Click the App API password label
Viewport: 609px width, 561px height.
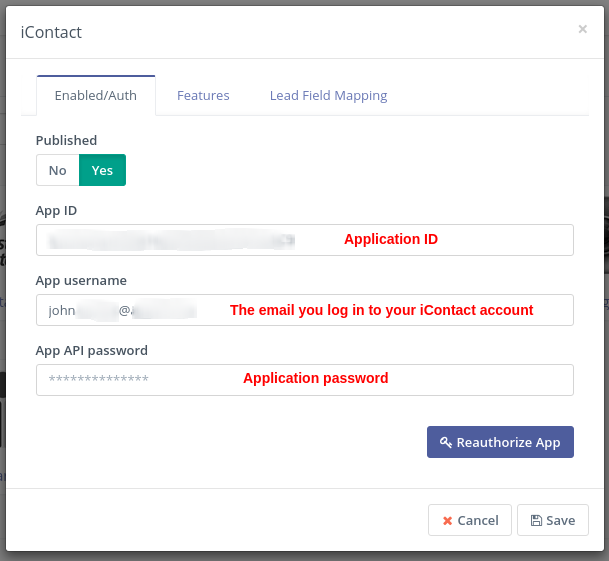pos(91,351)
